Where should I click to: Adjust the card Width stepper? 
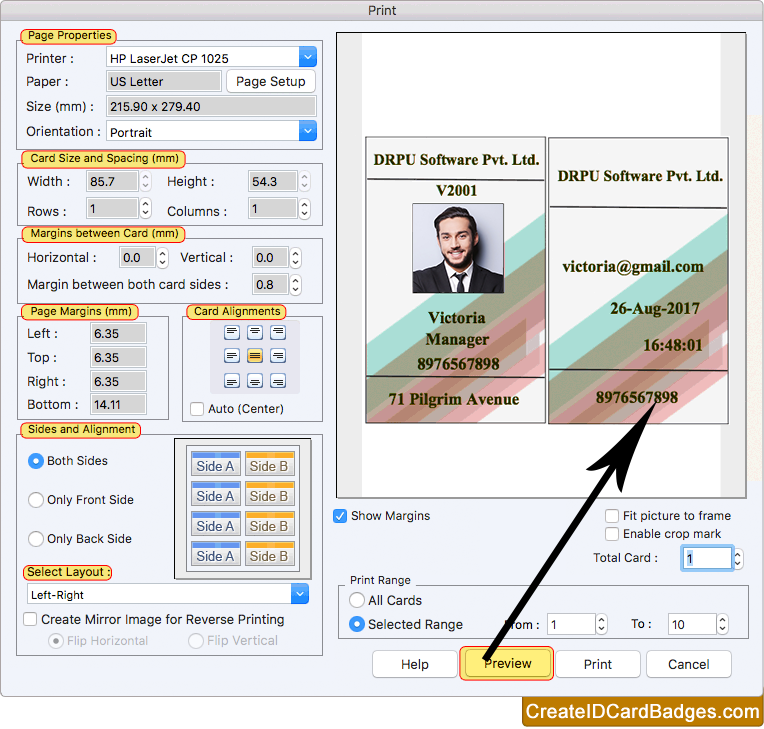pyautogui.click(x=146, y=181)
